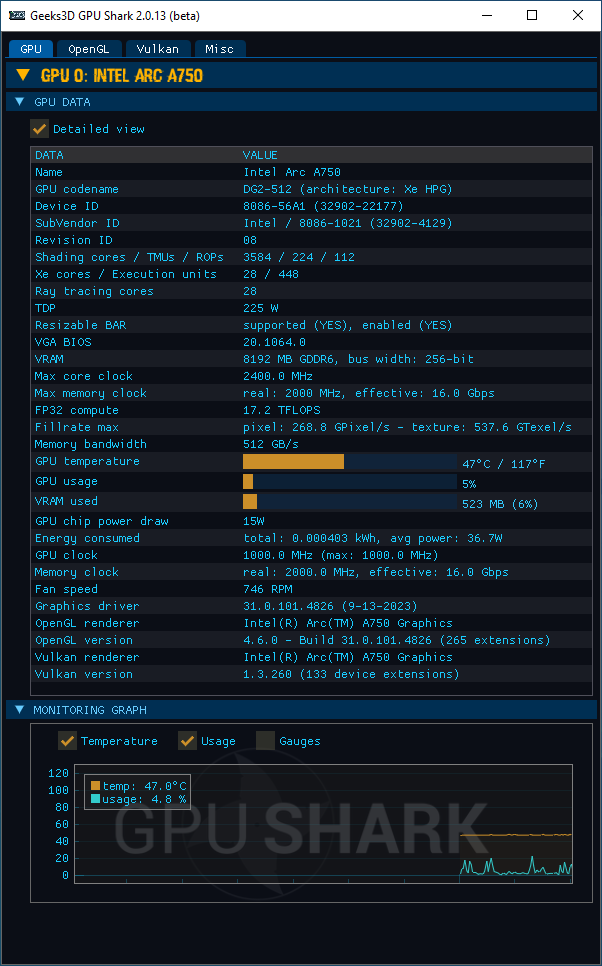Click the GPU temperature progress bar

click(x=350, y=461)
